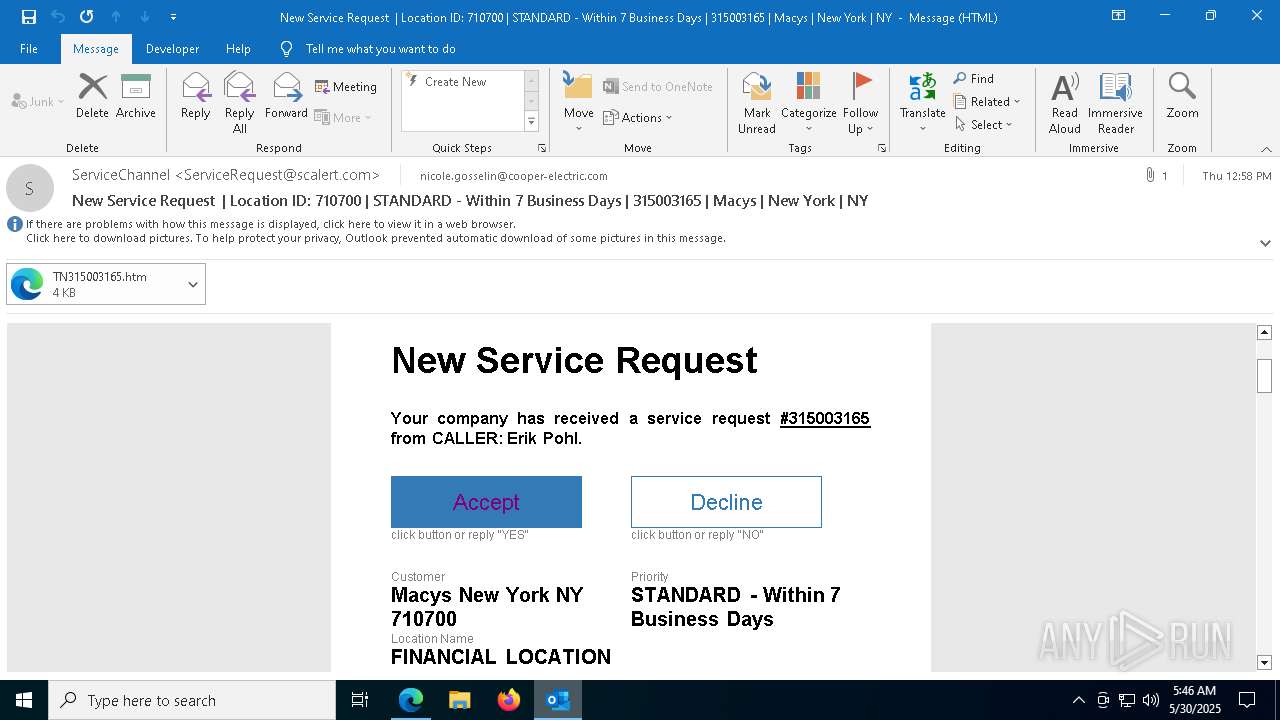Open the Select dropdown

click(984, 125)
